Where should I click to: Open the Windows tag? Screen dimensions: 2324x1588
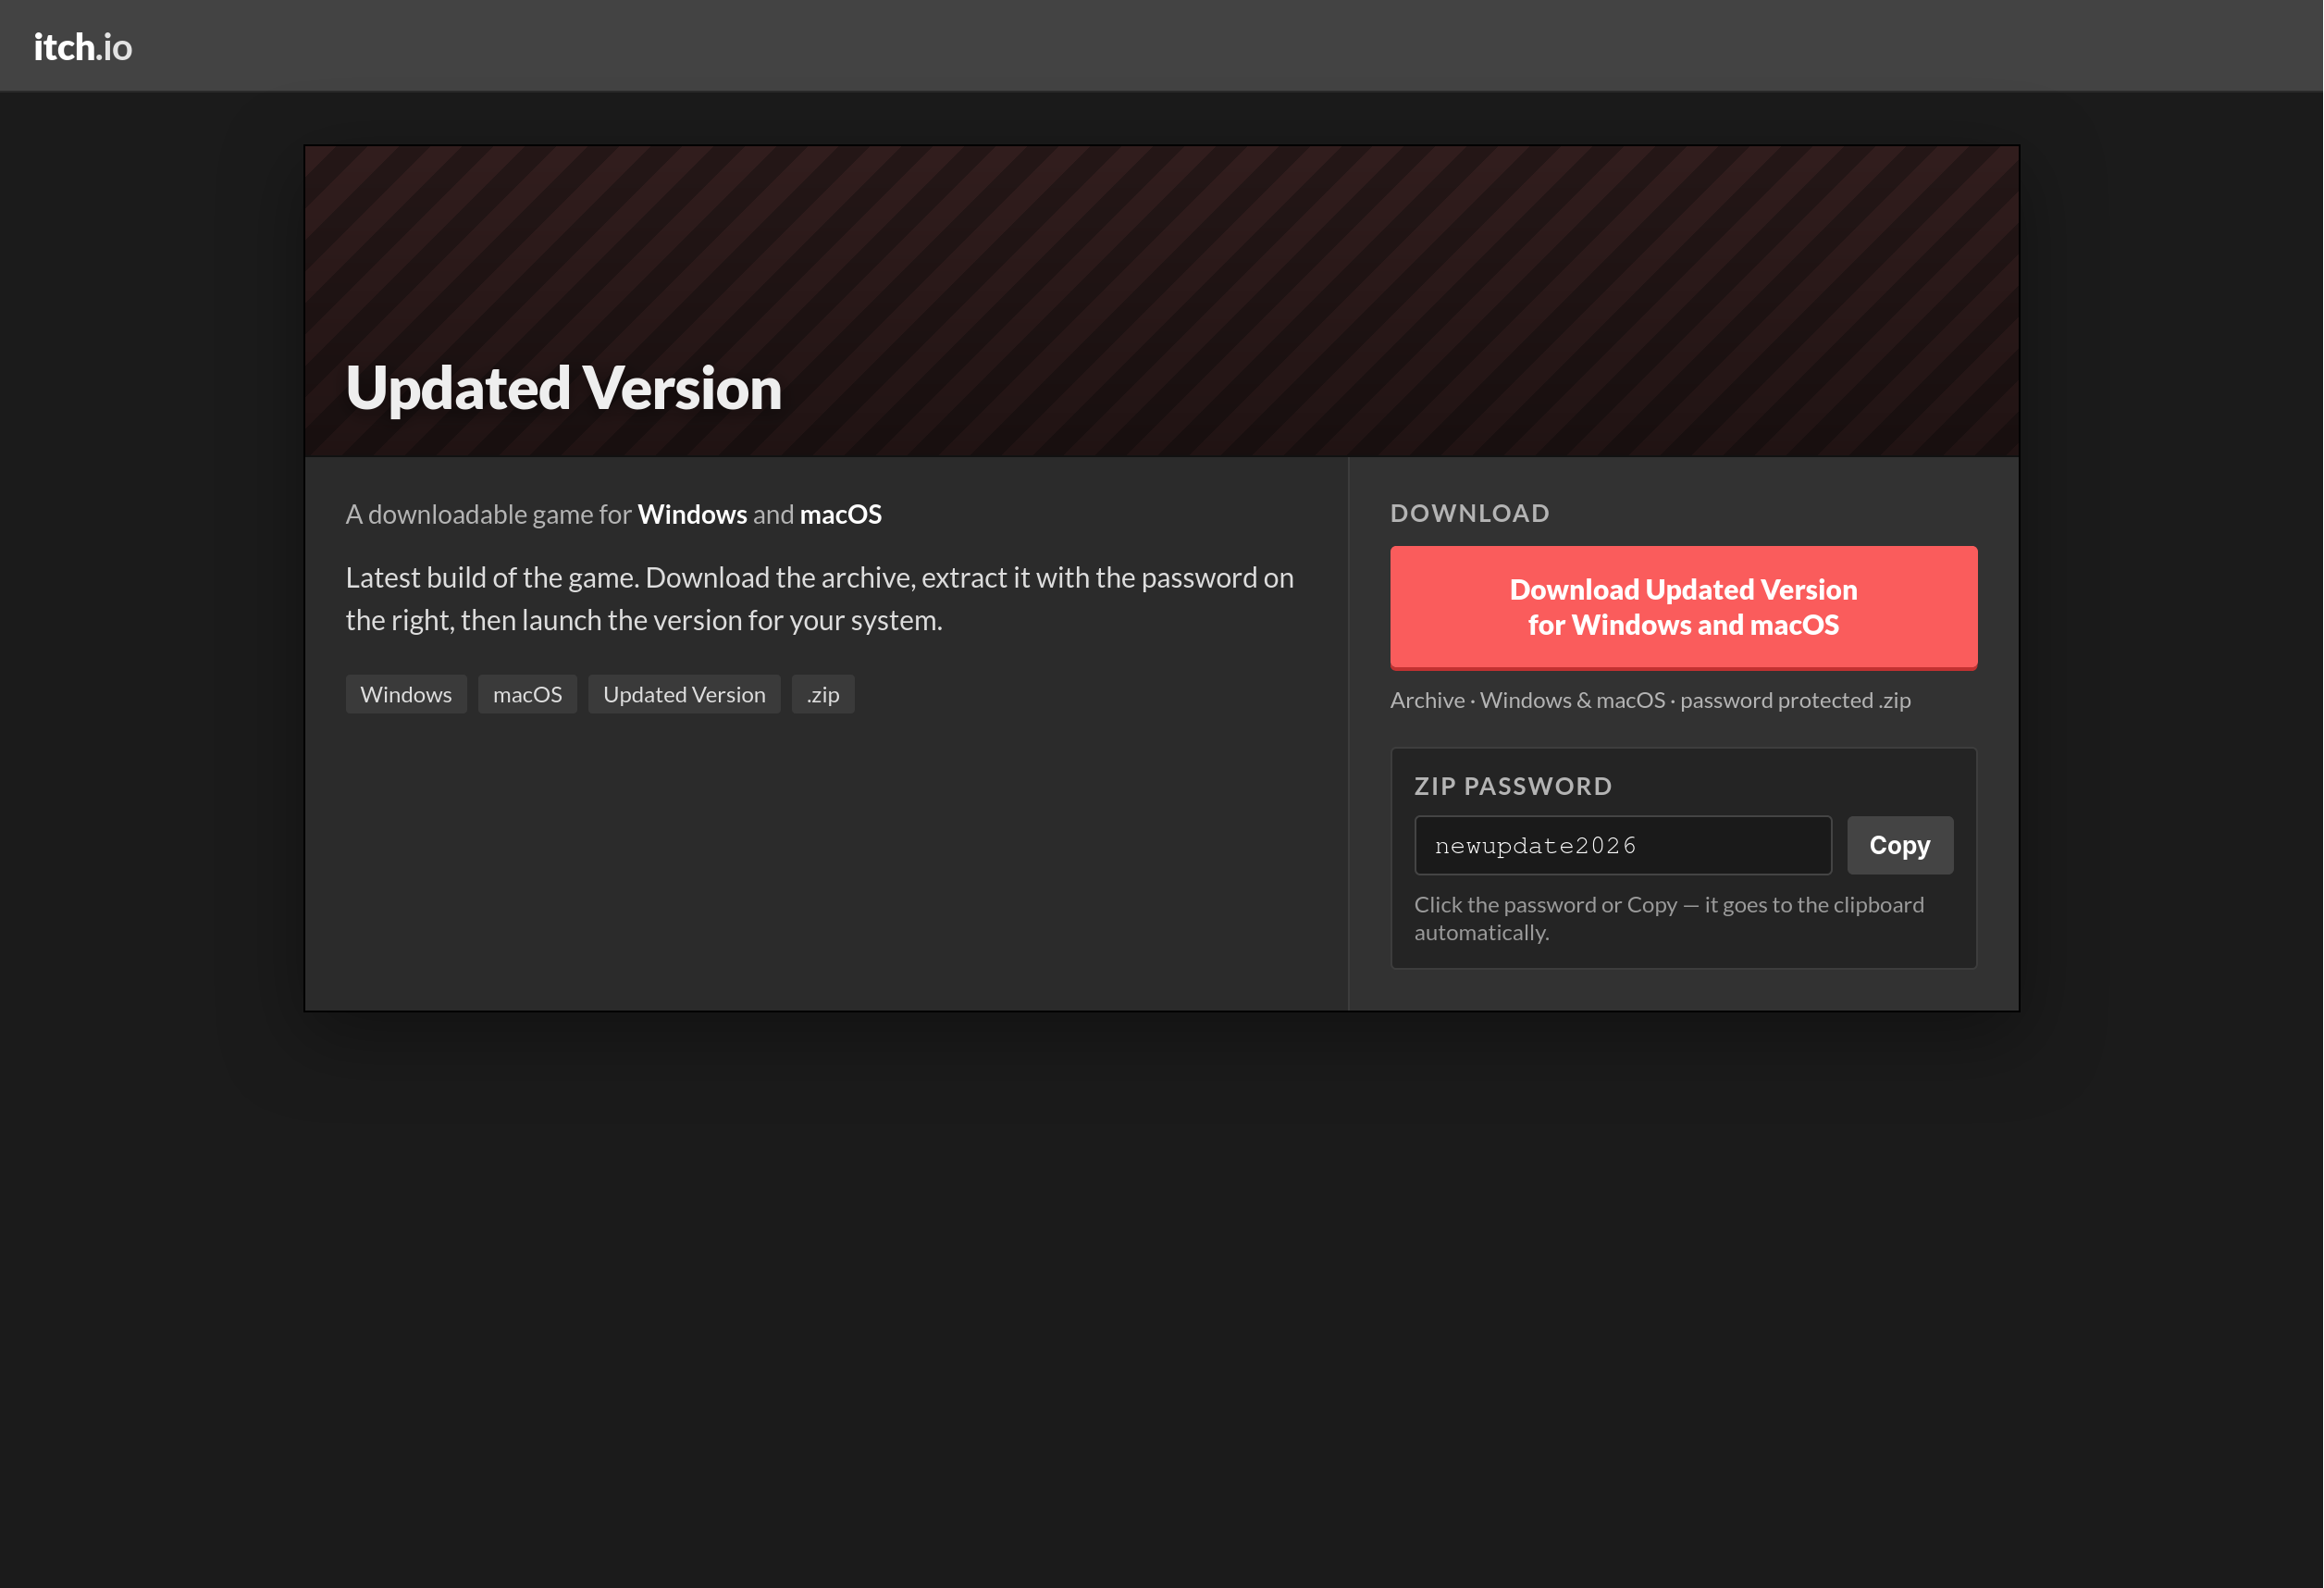[x=406, y=694]
